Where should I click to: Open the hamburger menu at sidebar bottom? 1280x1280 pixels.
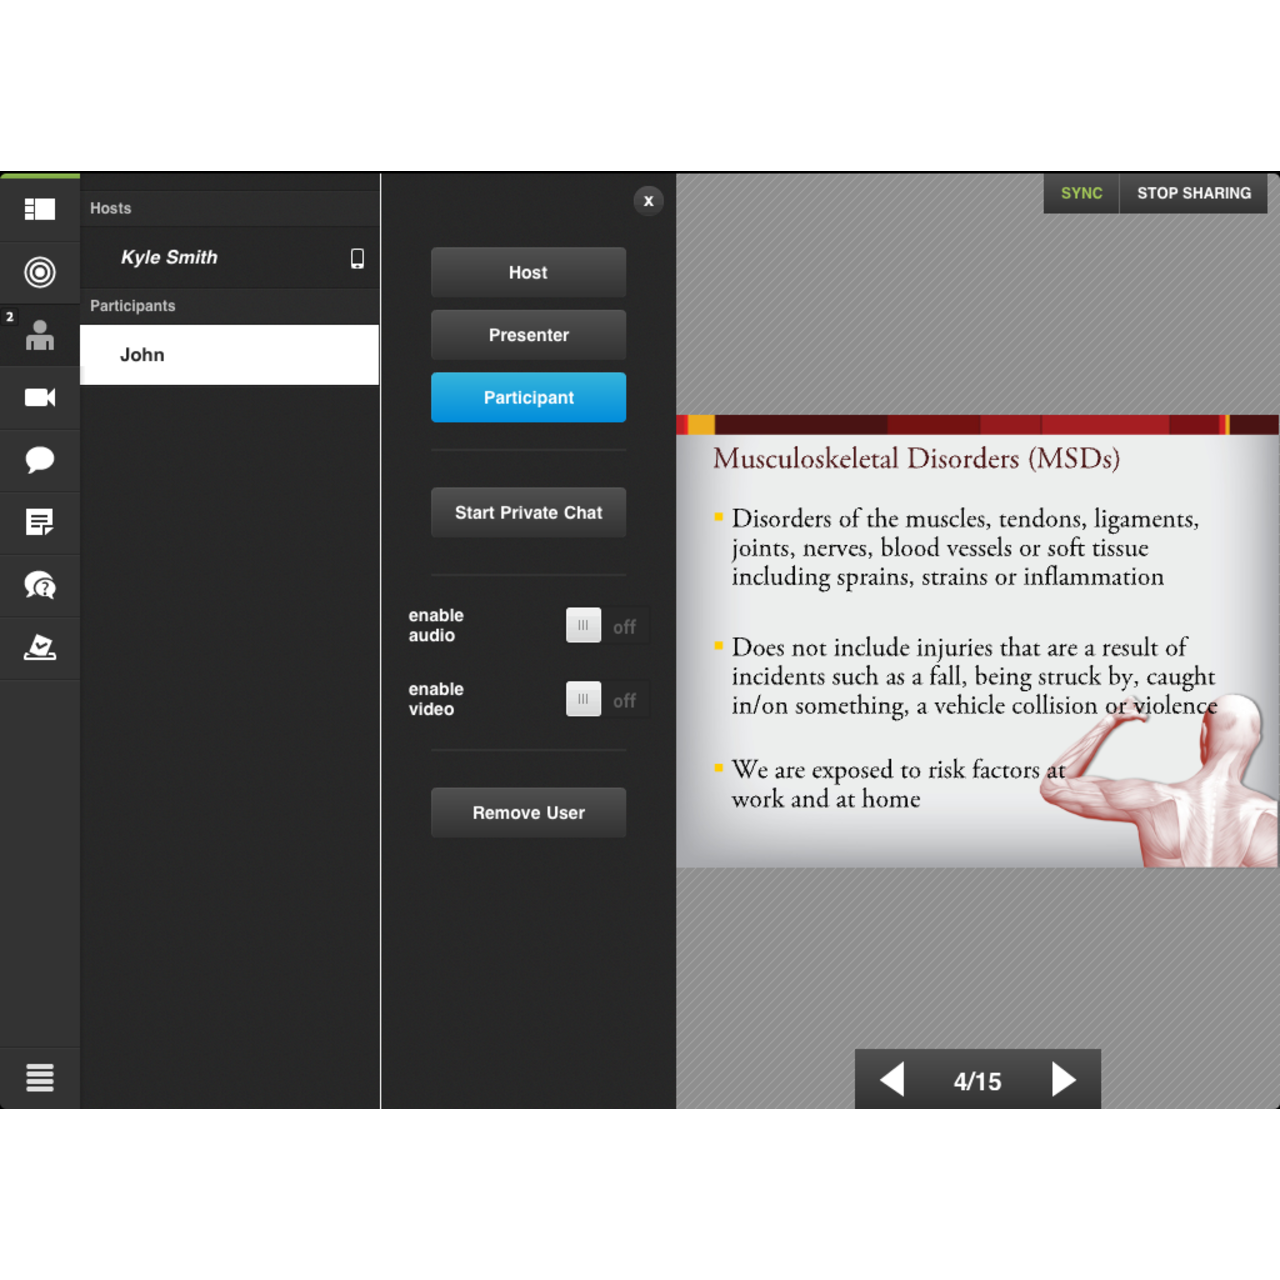(x=40, y=1078)
